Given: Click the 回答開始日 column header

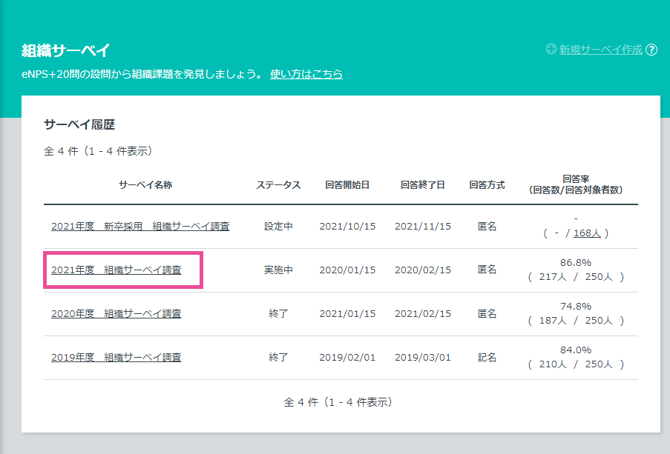Looking at the screenshot, I should click(347, 185).
